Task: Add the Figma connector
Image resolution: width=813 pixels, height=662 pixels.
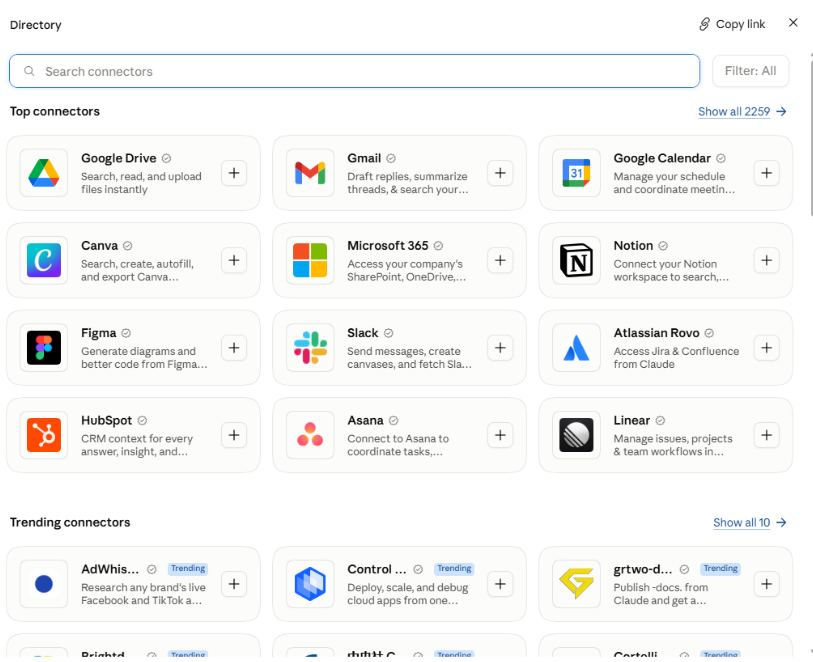Action: coord(234,348)
